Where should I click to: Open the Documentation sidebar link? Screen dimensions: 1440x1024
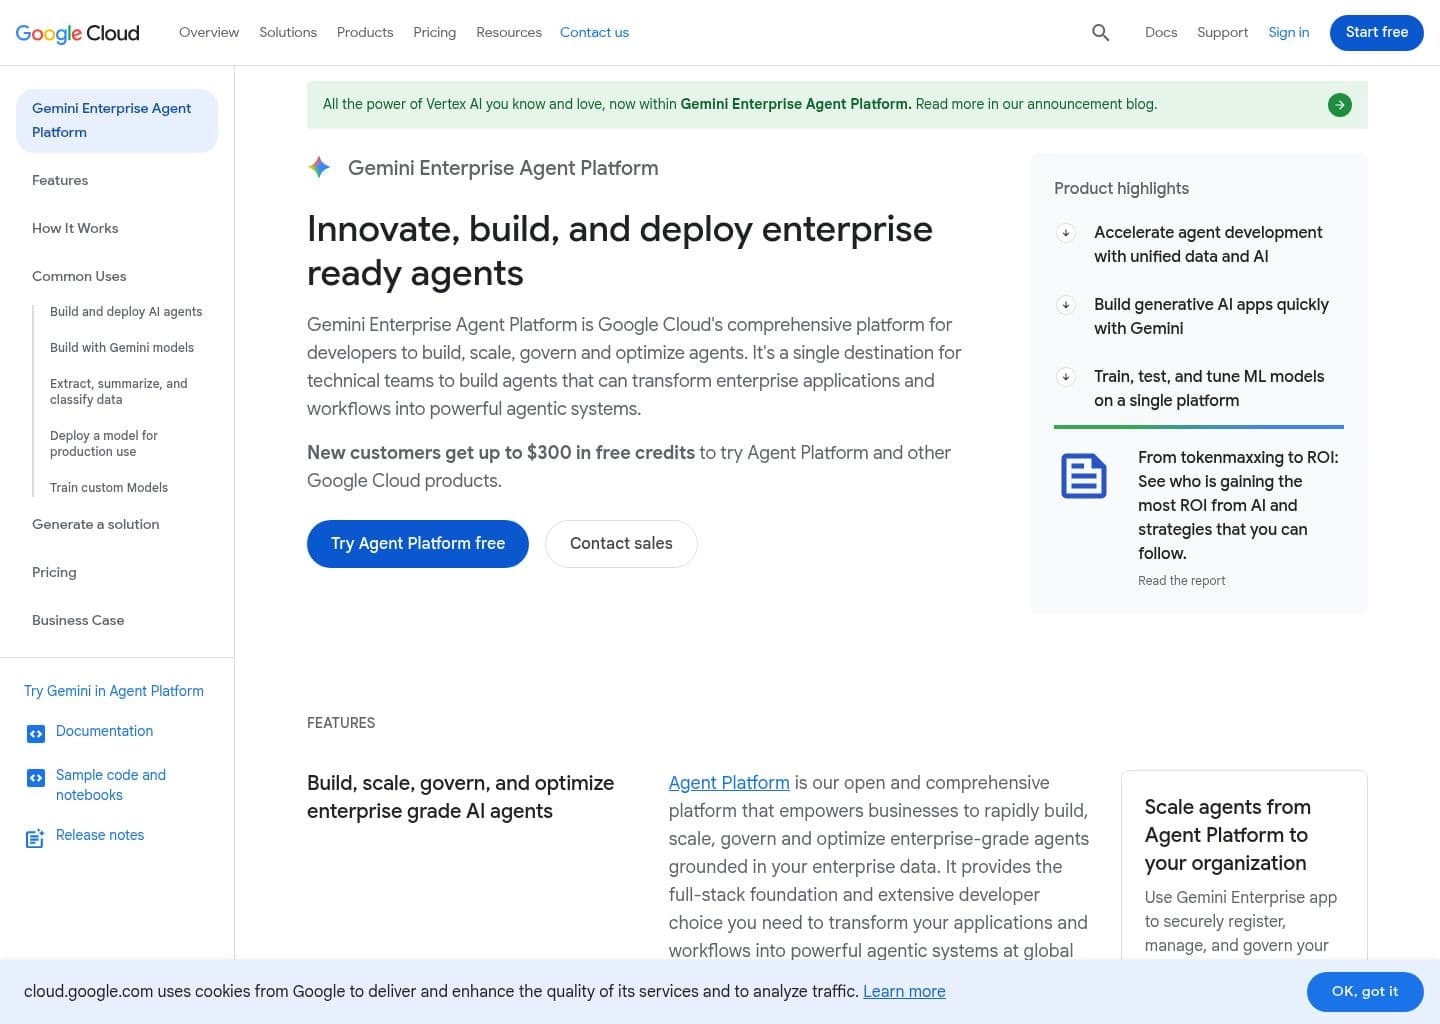point(105,732)
